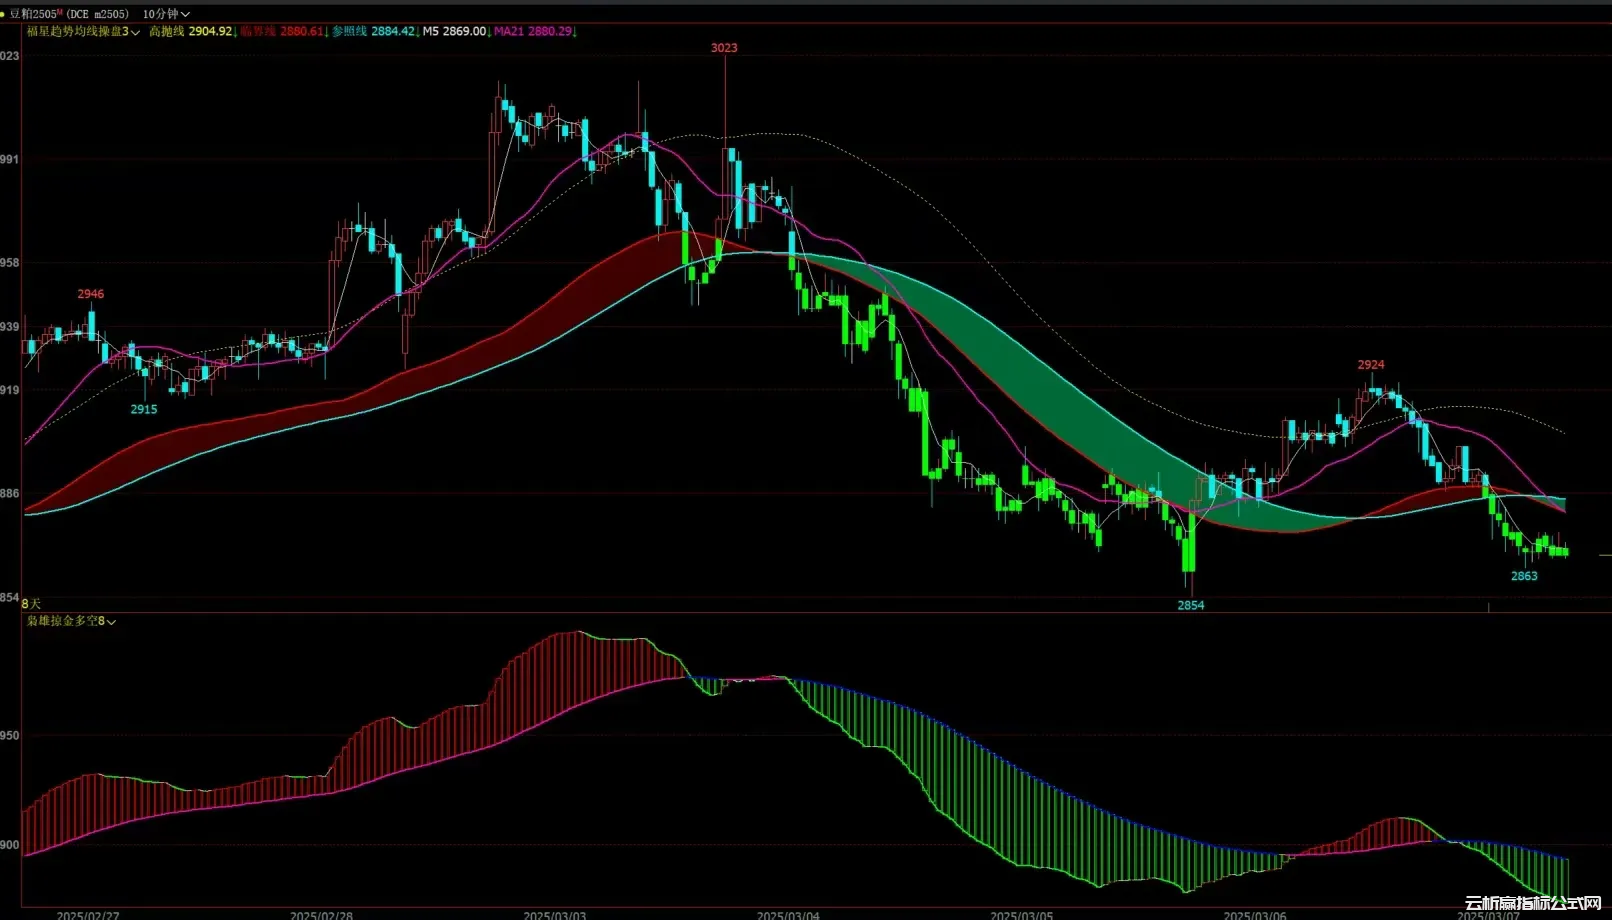Click the 8天 range label
Image resolution: width=1612 pixels, height=920 pixels.
(31, 604)
